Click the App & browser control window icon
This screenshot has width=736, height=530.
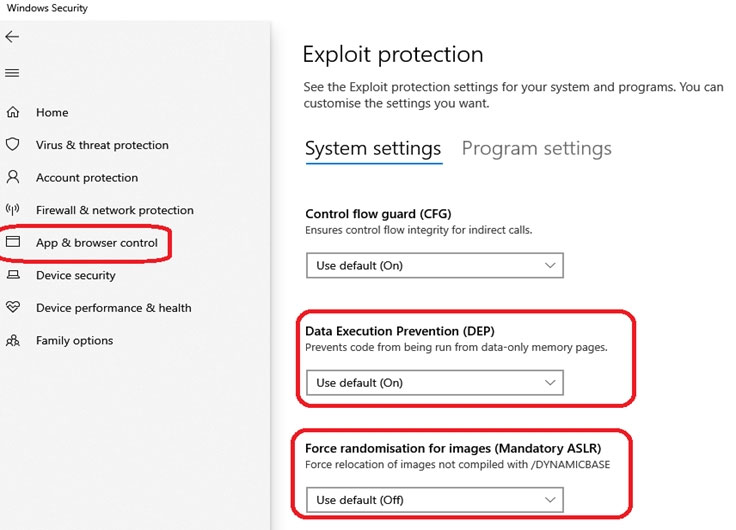(x=13, y=242)
